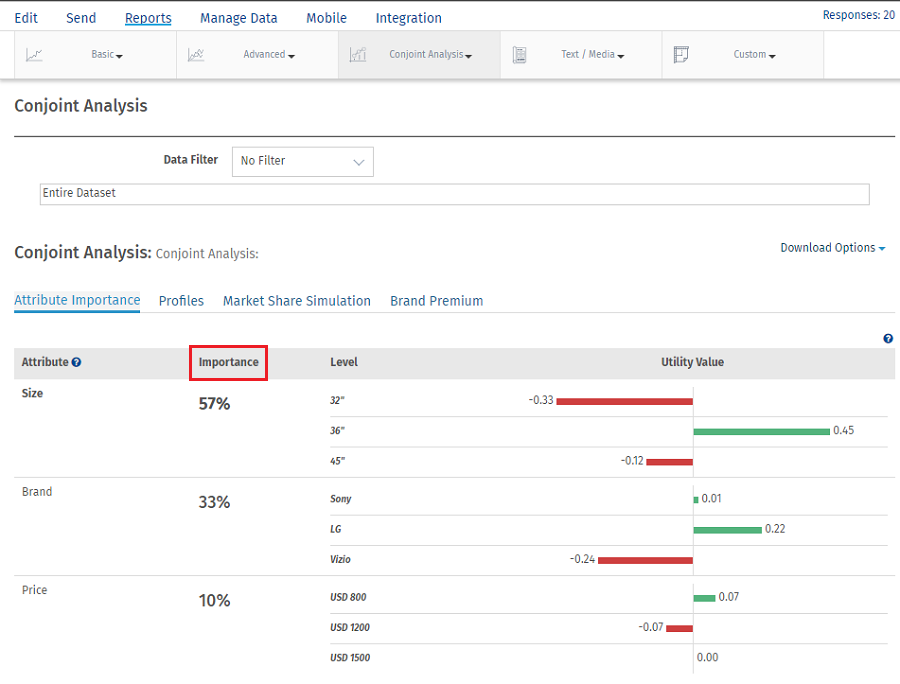Viewport: 900px width, 684px height.
Task: Click the Conjoint Analysis bar chart icon
Action: click(357, 55)
